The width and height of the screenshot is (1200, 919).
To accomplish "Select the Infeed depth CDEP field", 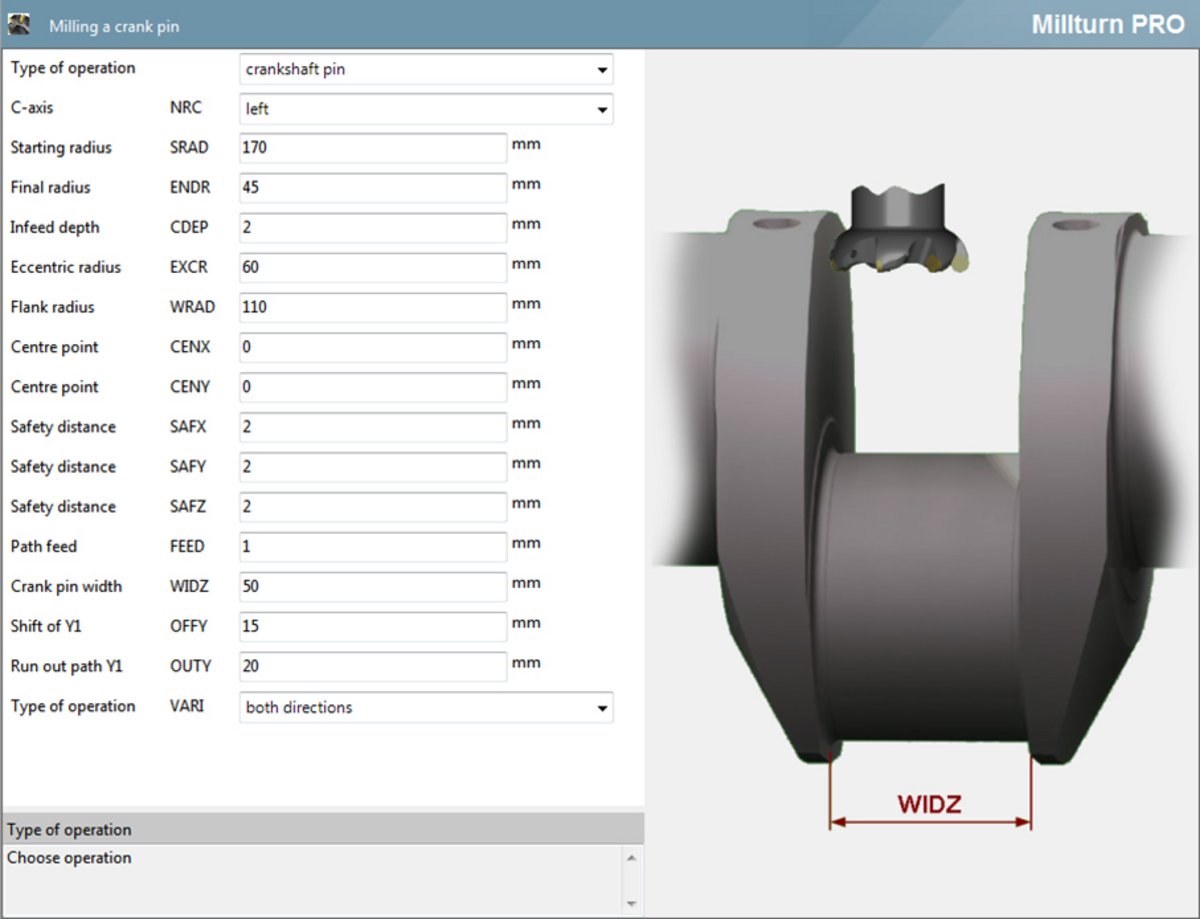I will [372, 227].
